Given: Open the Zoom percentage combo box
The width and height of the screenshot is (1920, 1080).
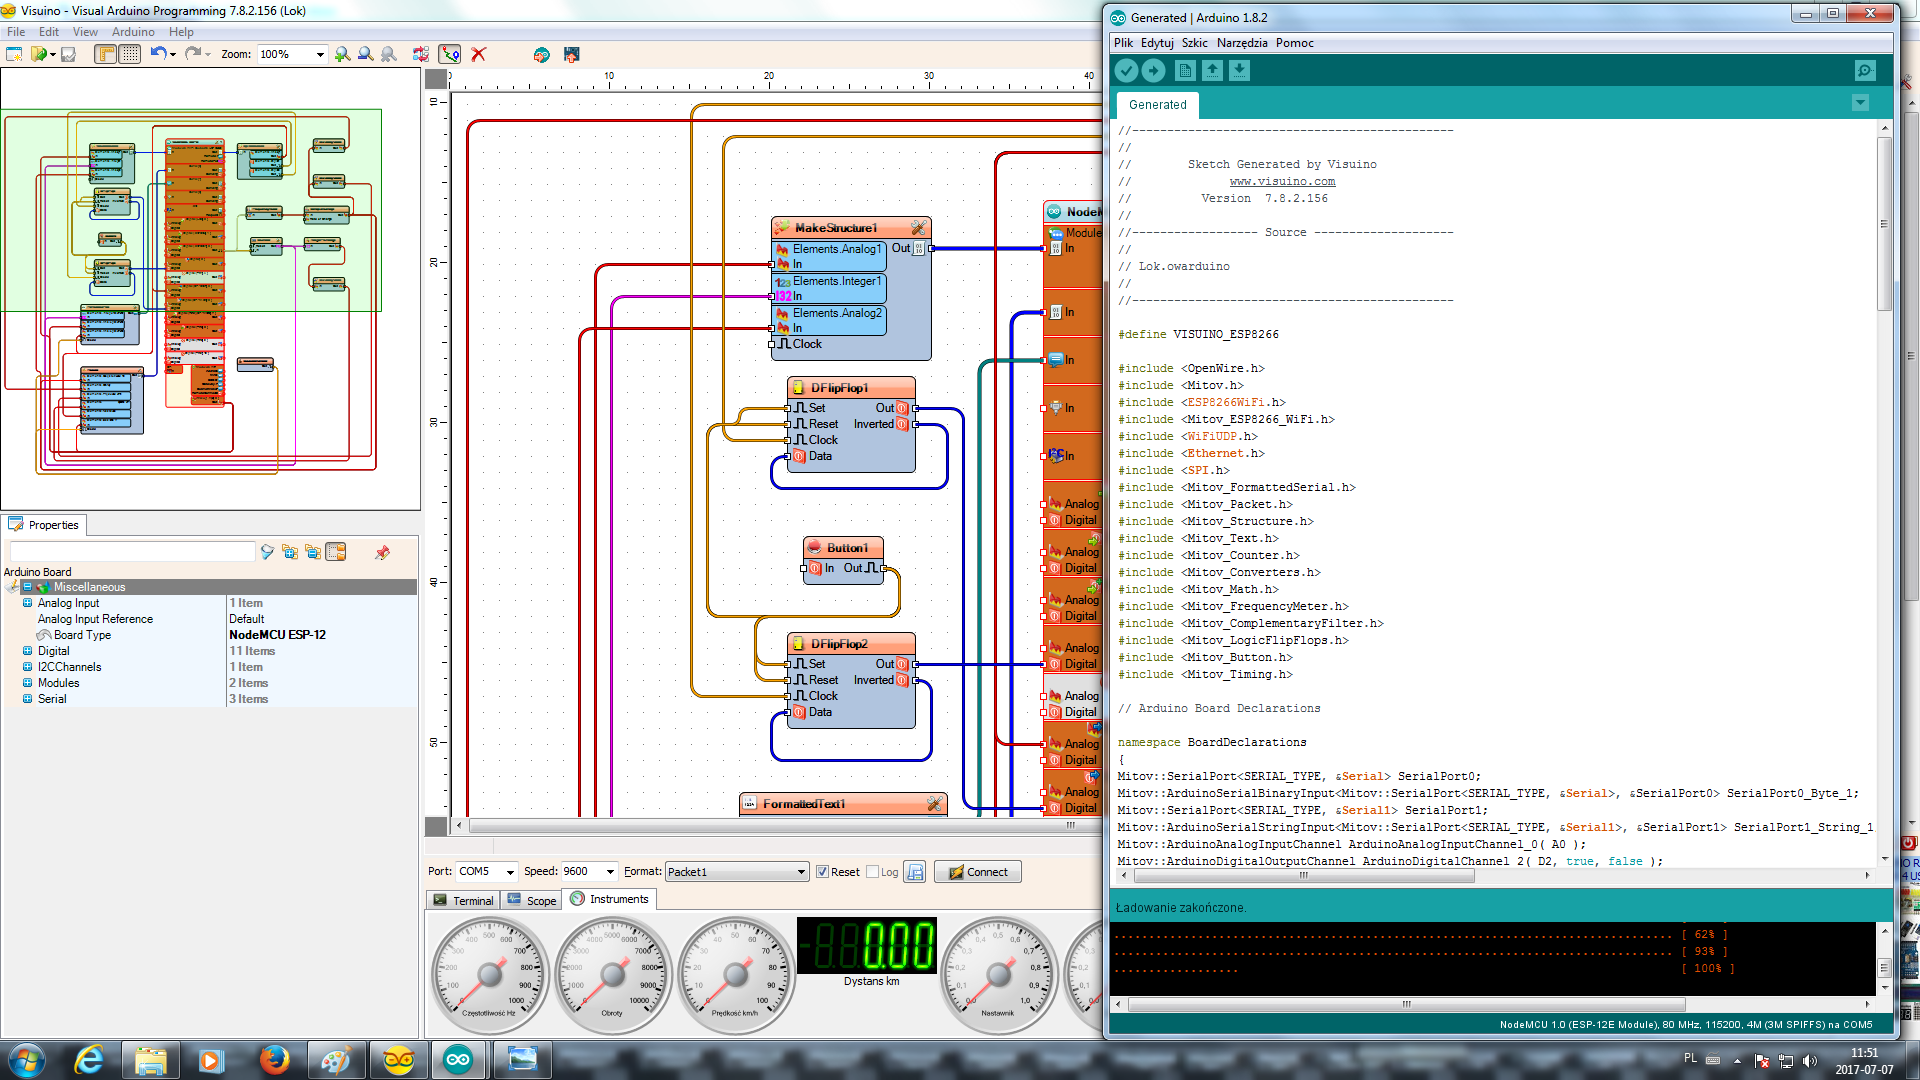Looking at the screenshot, I should point(292,55).
